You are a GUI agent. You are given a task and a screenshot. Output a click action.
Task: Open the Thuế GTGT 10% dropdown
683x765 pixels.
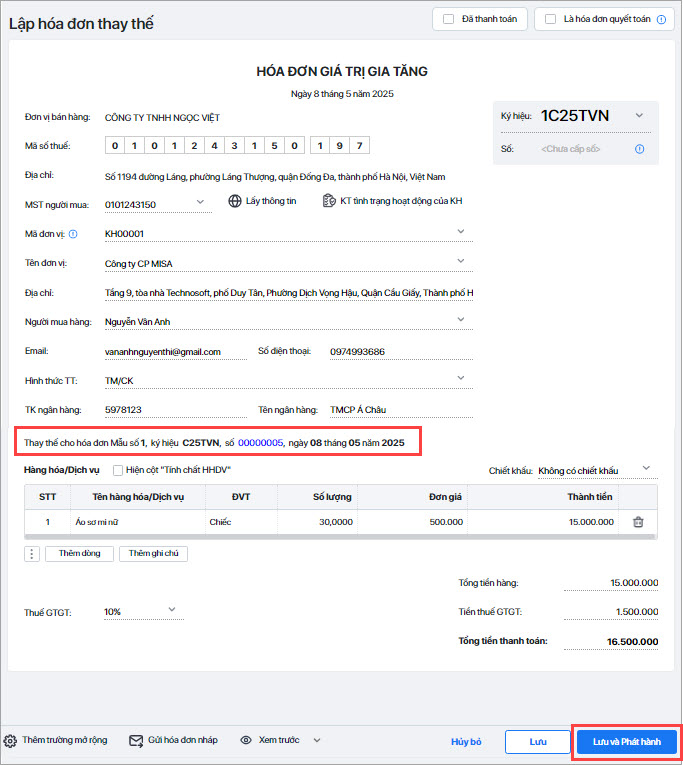pyautogui.click(x=171, y=610)
